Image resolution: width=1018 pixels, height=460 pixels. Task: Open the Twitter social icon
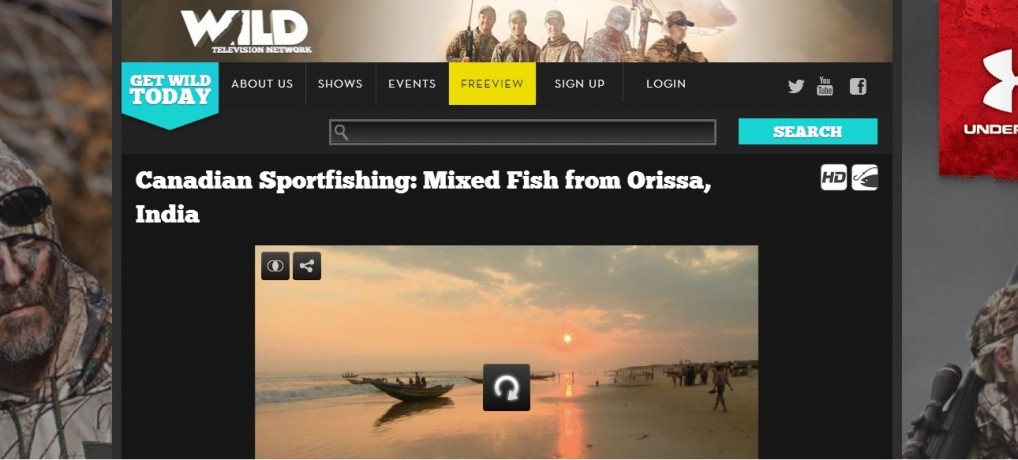(x=796, y=86)
